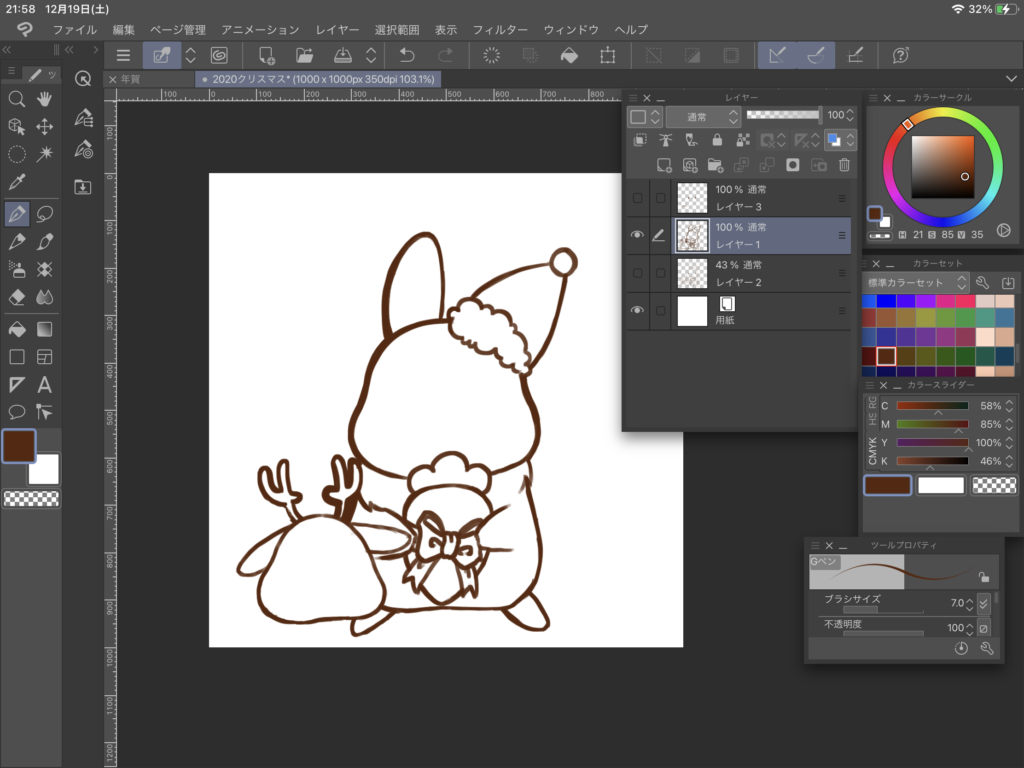Screen dimensions: 1024x768
Task: Show hidden レイヤー 2 layer
Action: (x=637, y=273)
